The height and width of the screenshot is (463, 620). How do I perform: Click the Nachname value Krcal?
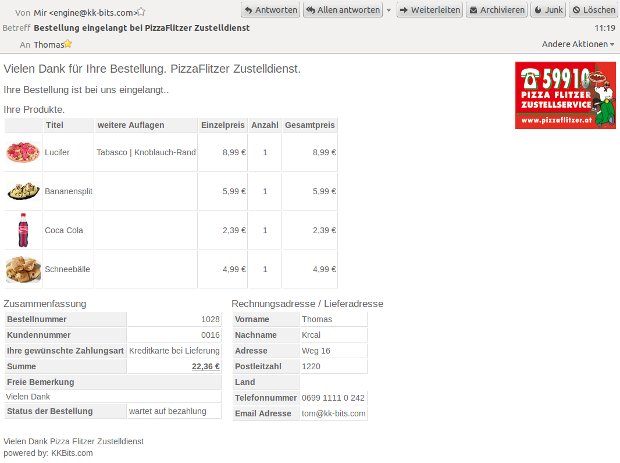point(311,335)
